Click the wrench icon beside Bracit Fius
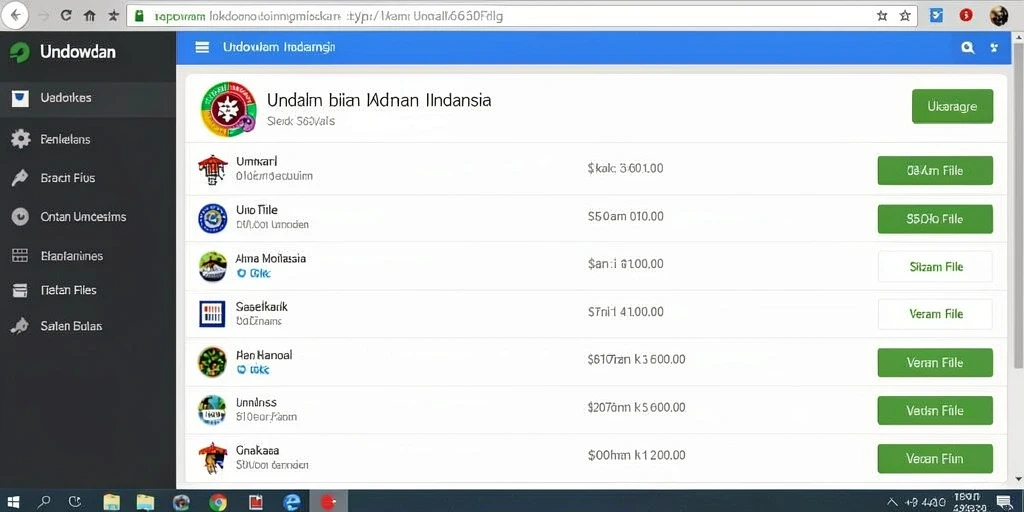This screenshot has height=512, width=1024. point(20,178)
